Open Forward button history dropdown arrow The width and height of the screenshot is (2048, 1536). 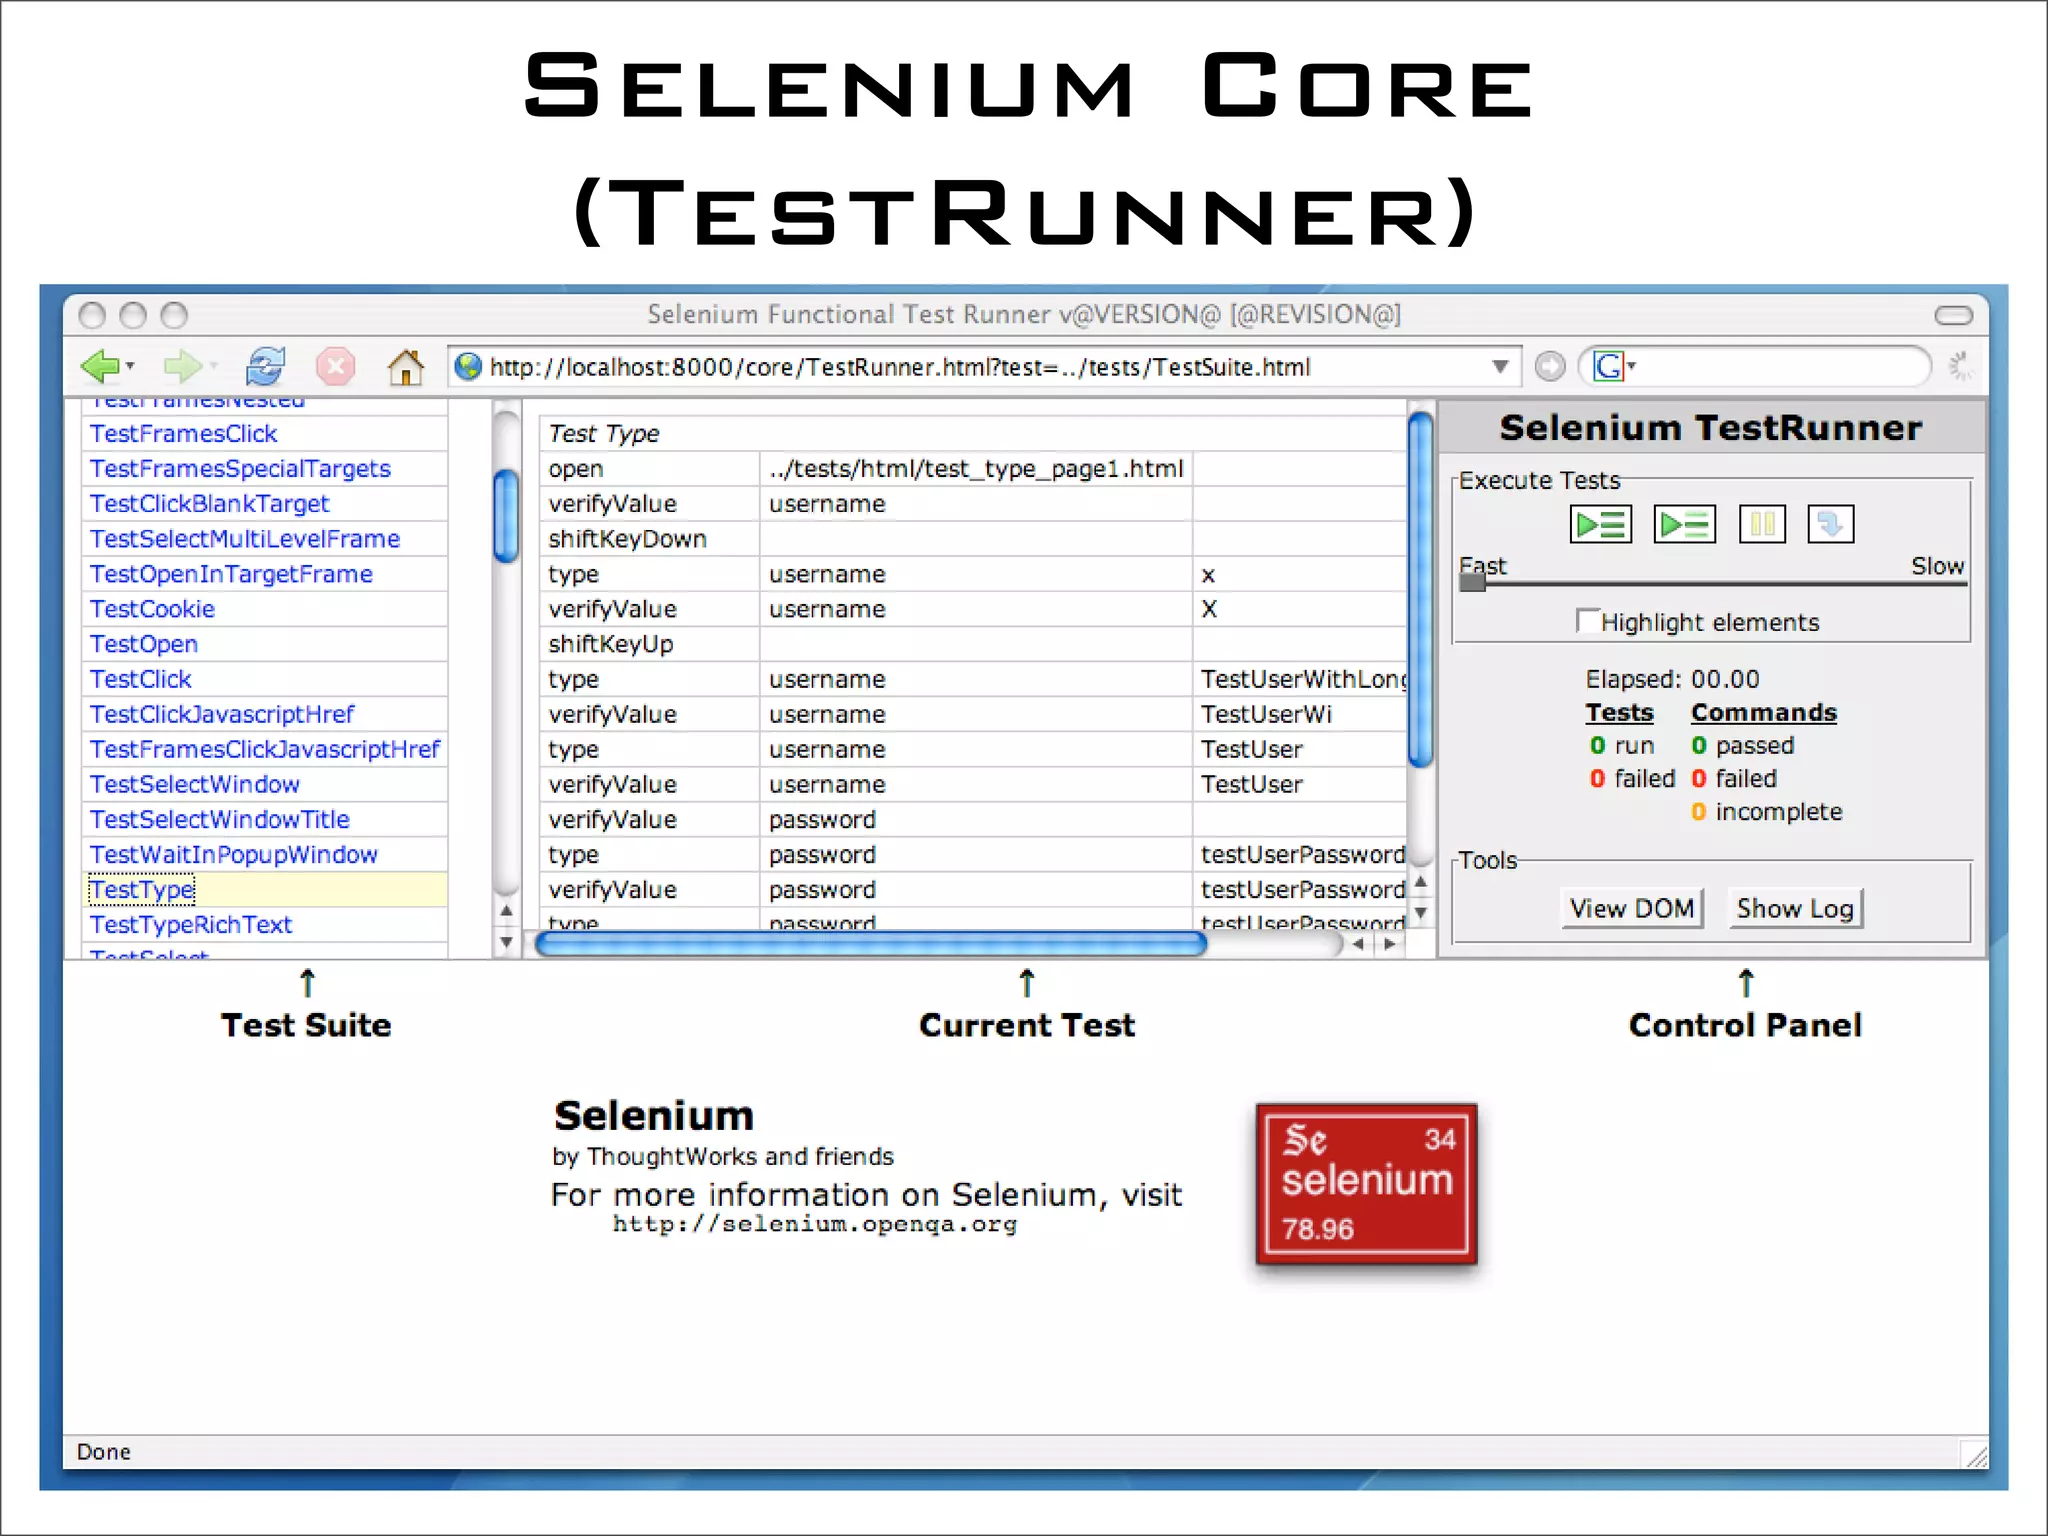point(213,367)
